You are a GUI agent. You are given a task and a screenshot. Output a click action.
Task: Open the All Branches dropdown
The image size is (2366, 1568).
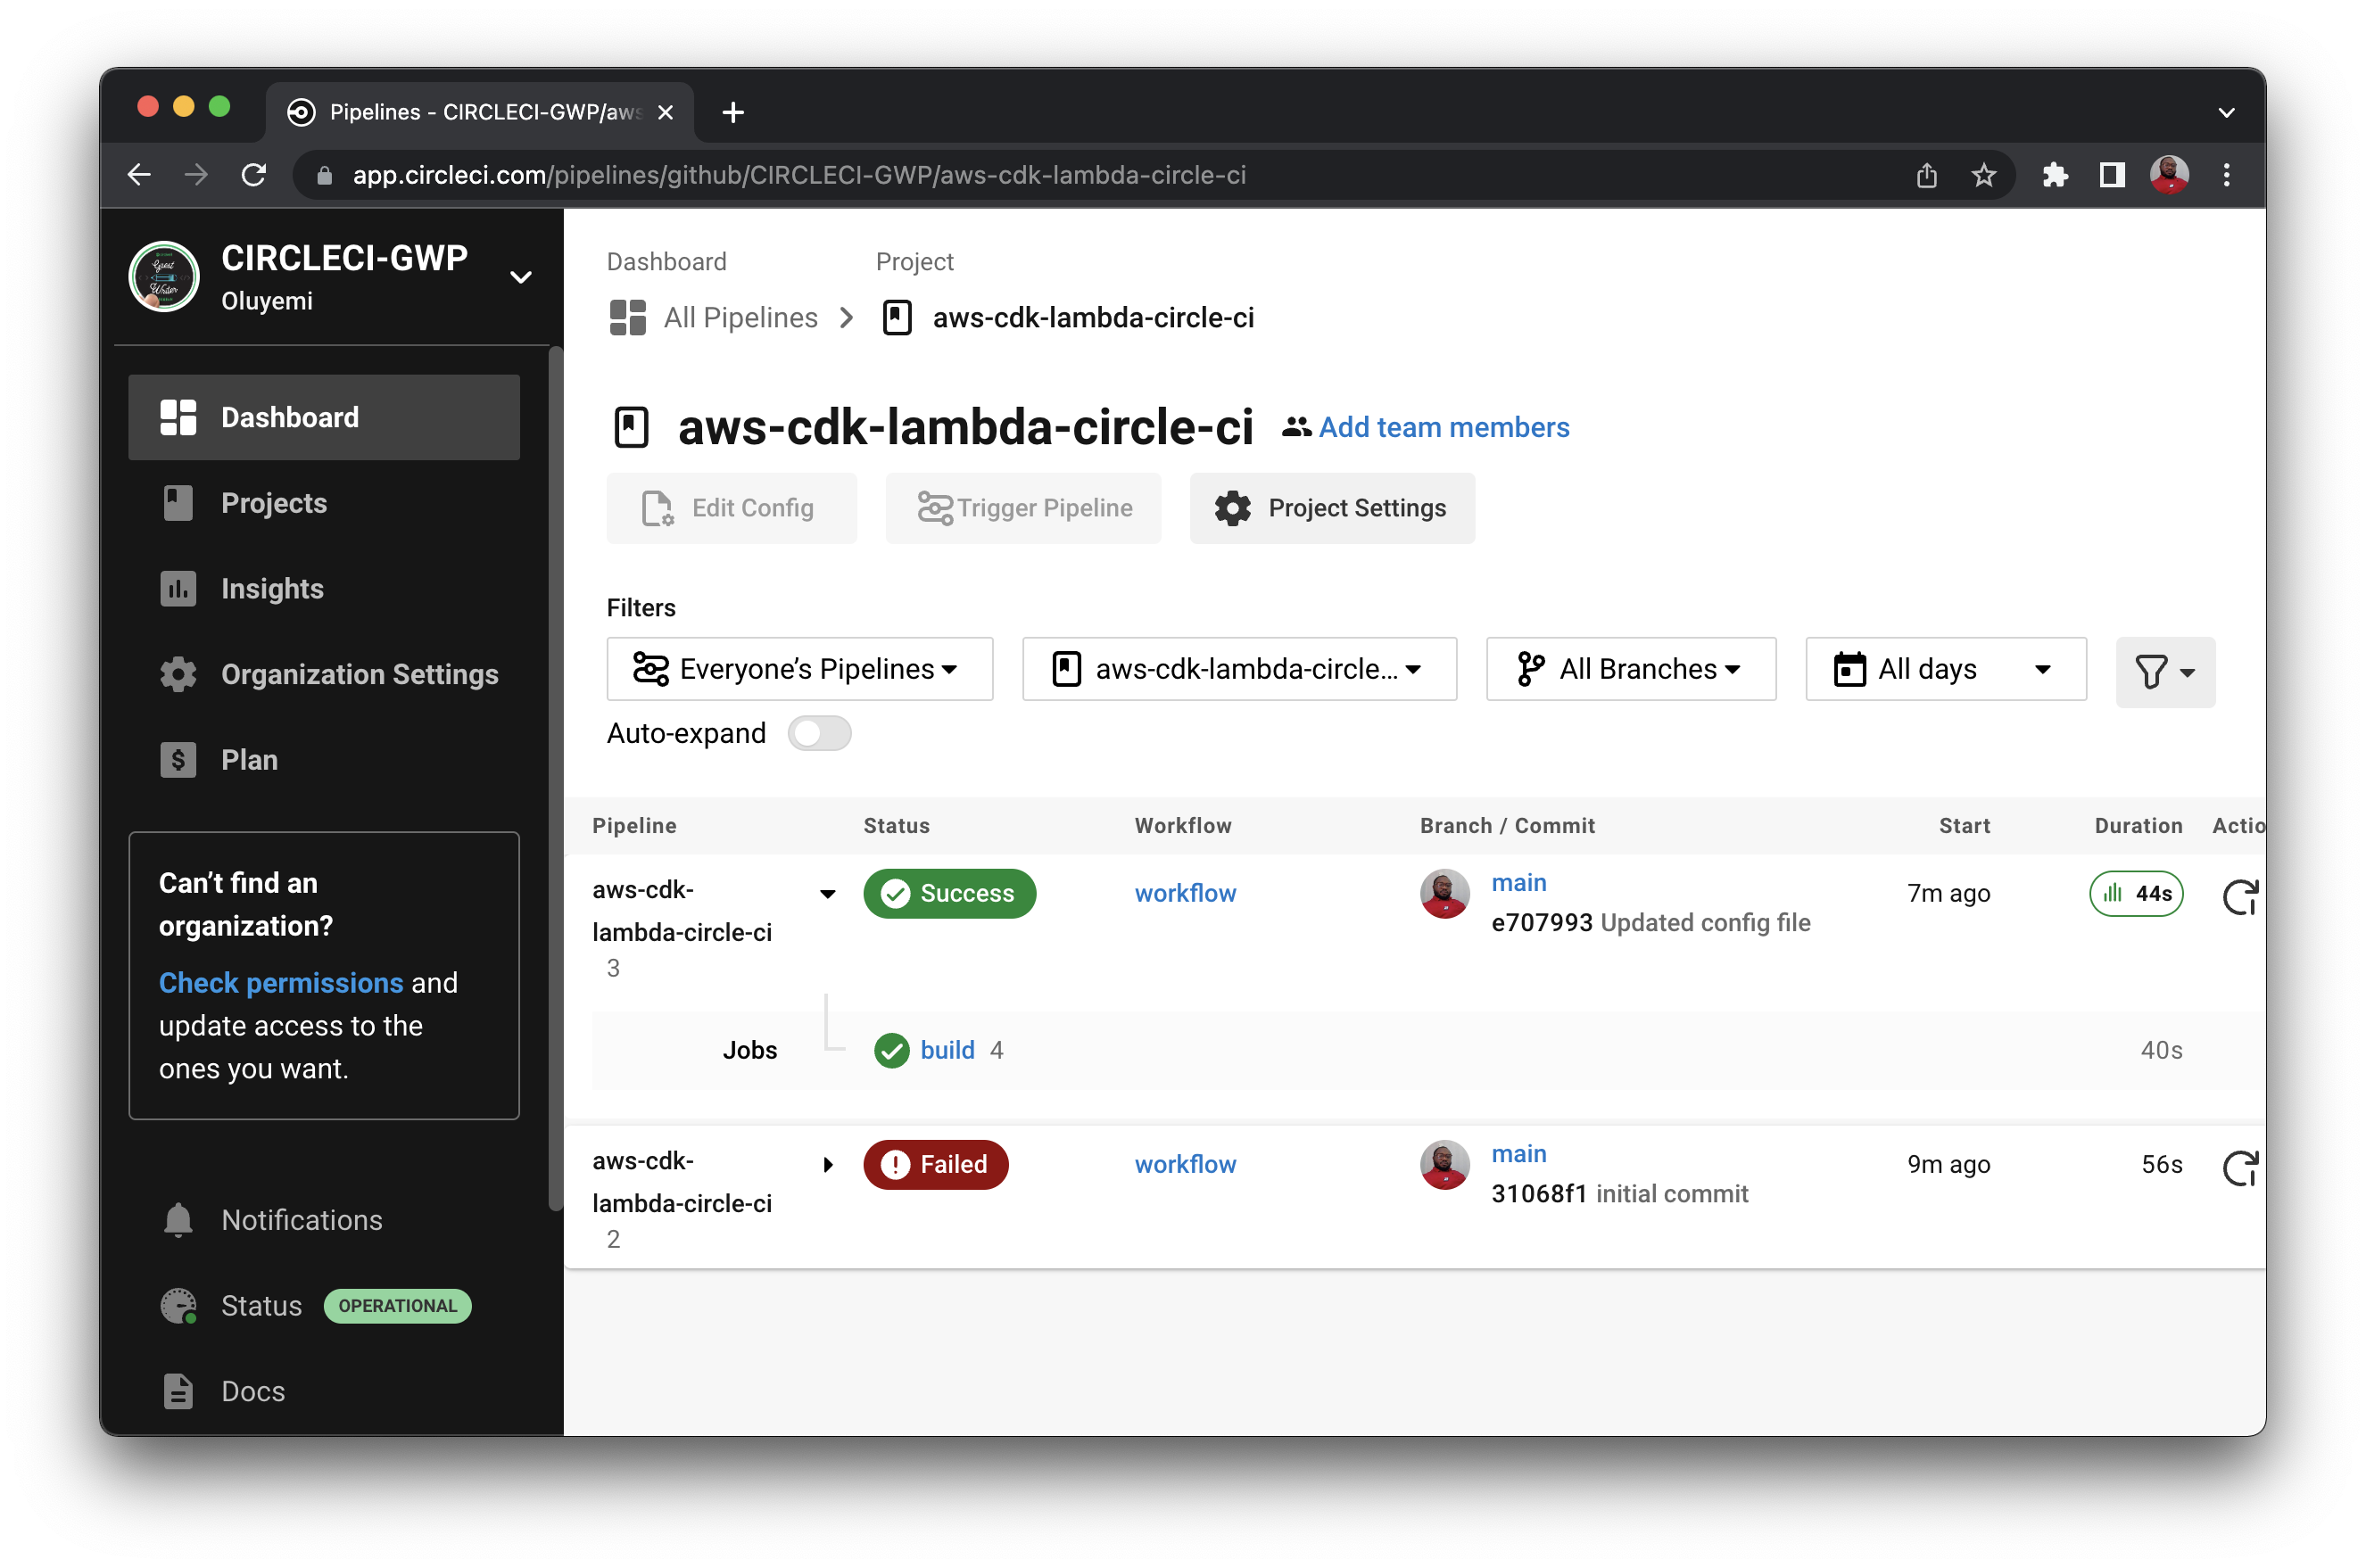1630,669
